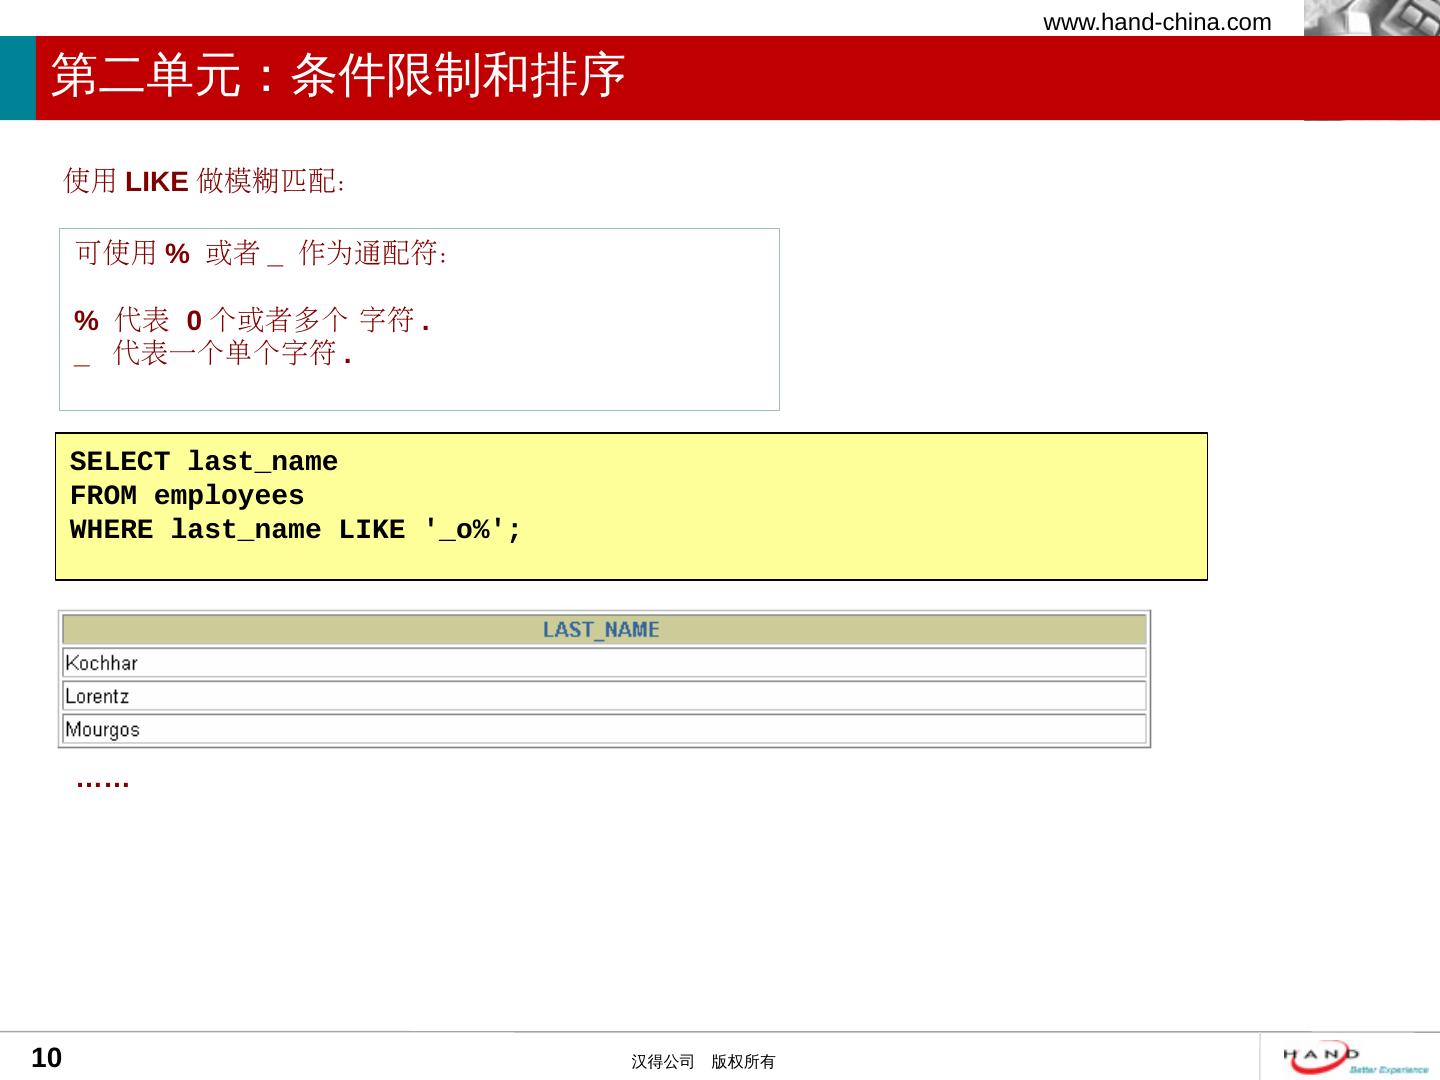The width and height of the screenshot is (1440, 1080).
Task: Click the slide number 10
Action: click(47, 1058)
